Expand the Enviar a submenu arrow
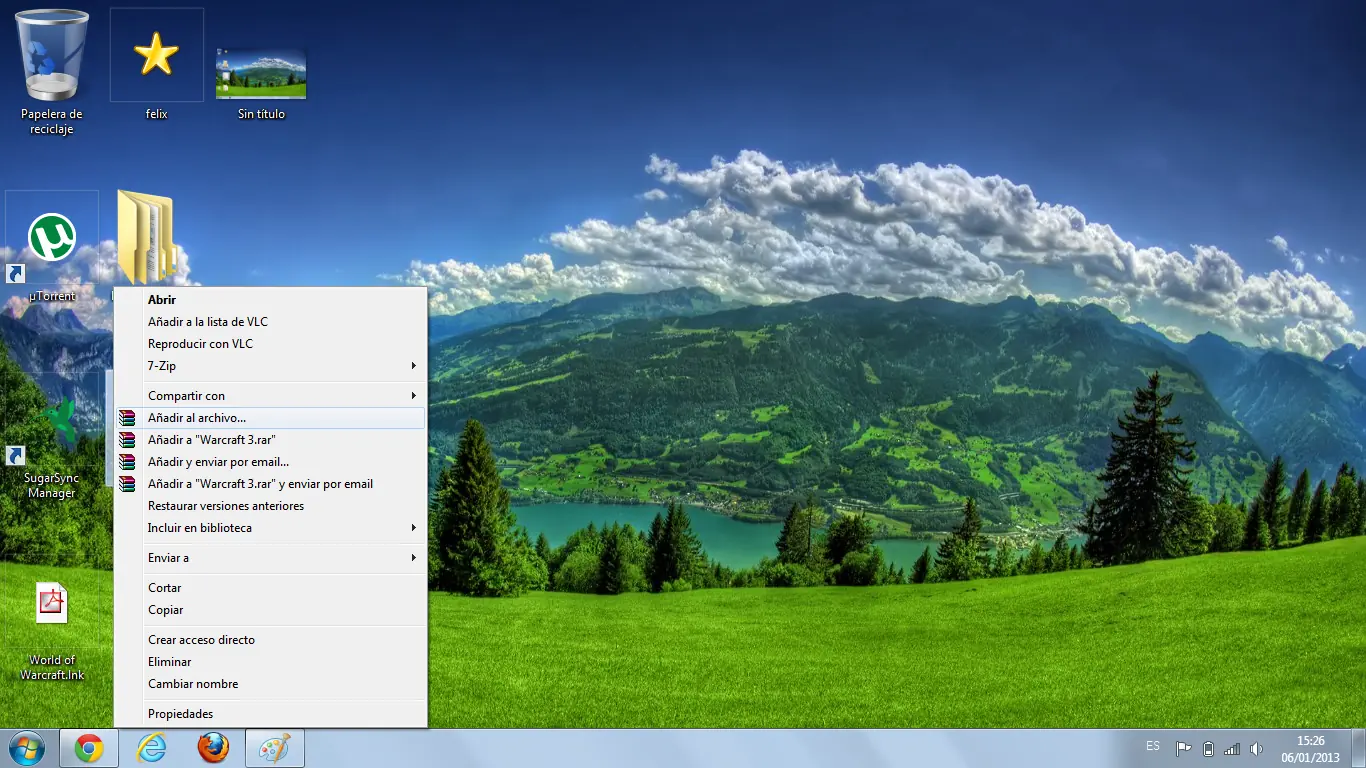1366x768 pixels. tap(414, 558)
